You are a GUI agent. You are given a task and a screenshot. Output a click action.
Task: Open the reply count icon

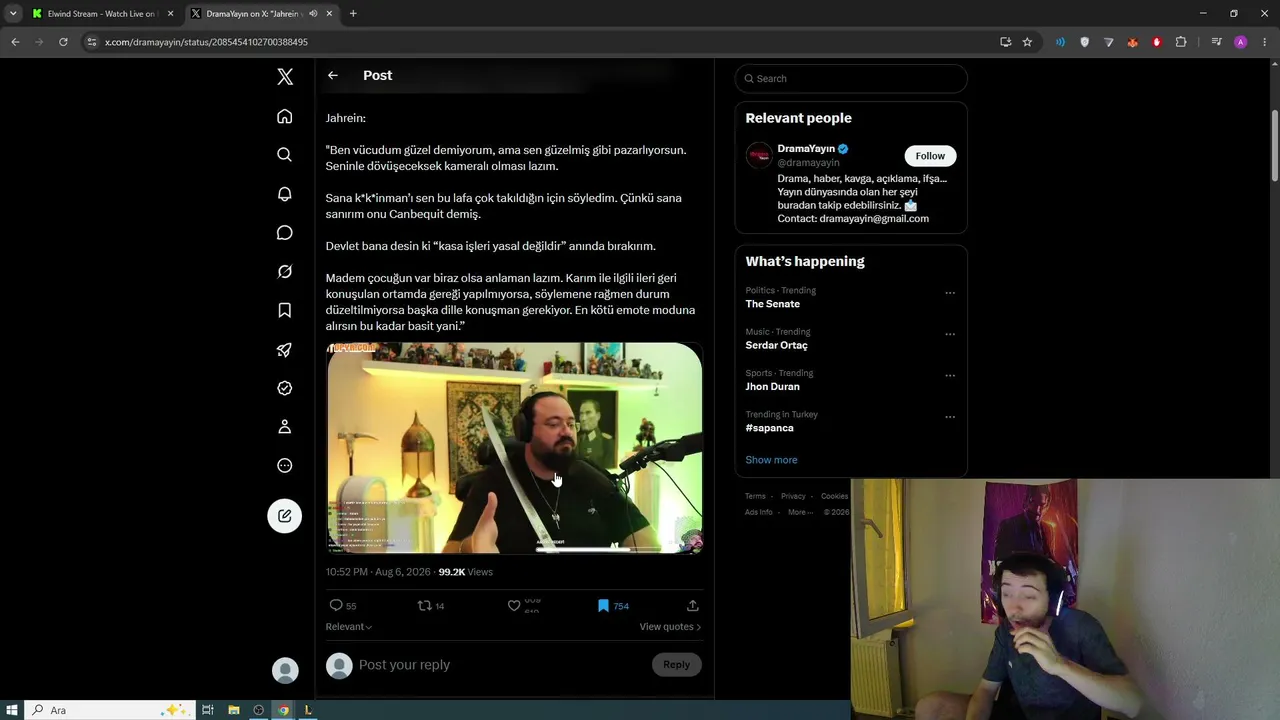pyautogui.click(x=336, y=606)
